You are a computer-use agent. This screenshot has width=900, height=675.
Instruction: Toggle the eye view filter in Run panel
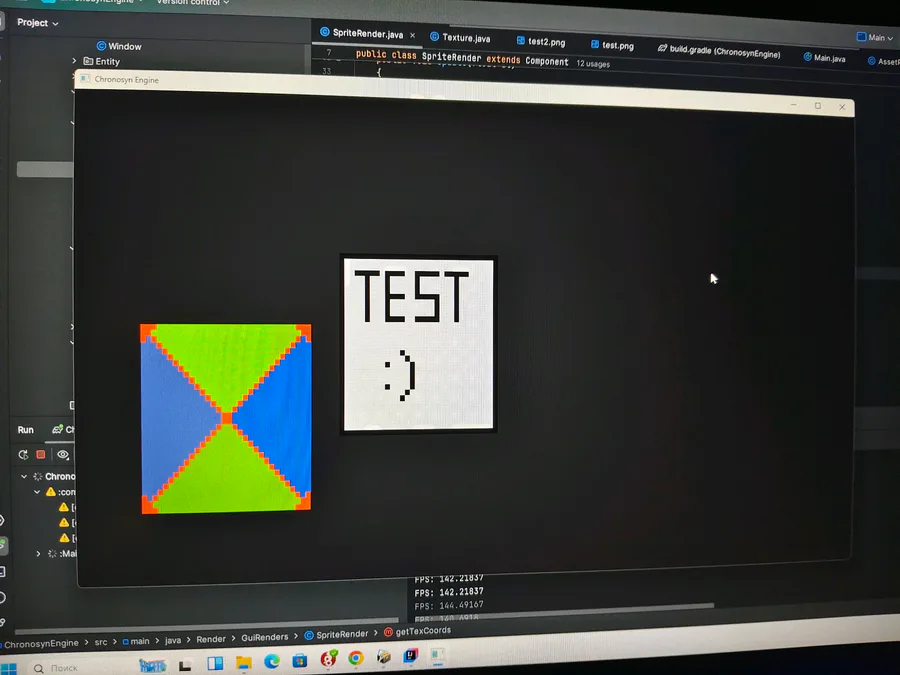(63, 454)
